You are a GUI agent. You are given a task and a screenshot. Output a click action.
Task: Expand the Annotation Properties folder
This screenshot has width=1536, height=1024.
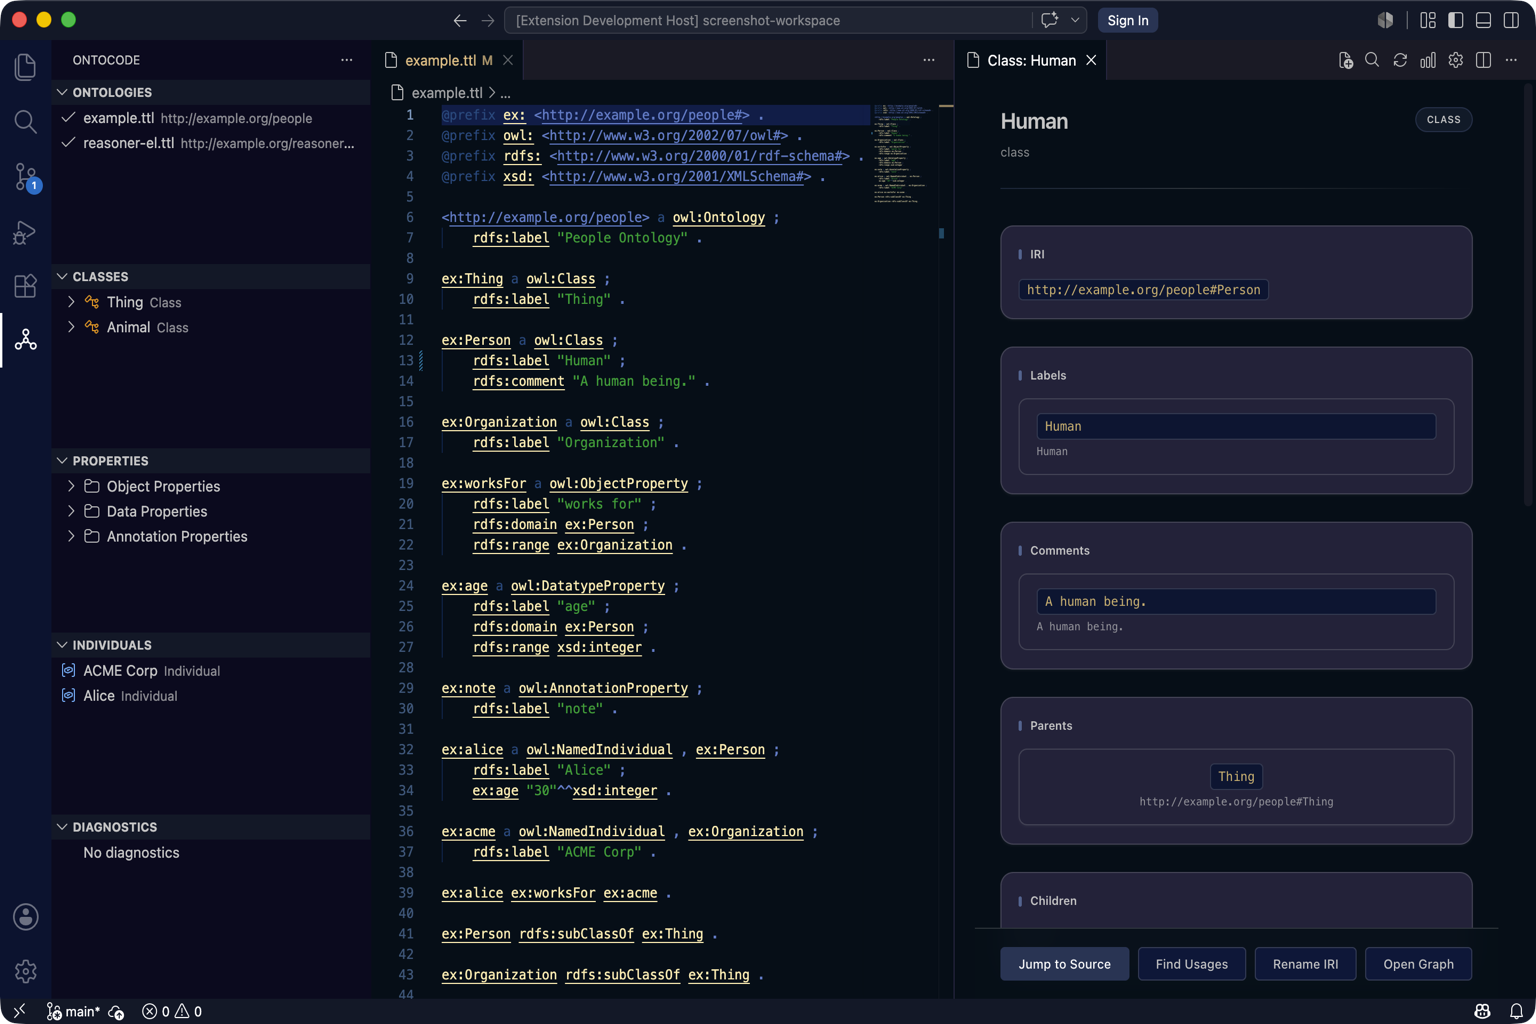(x=71, y=536)
